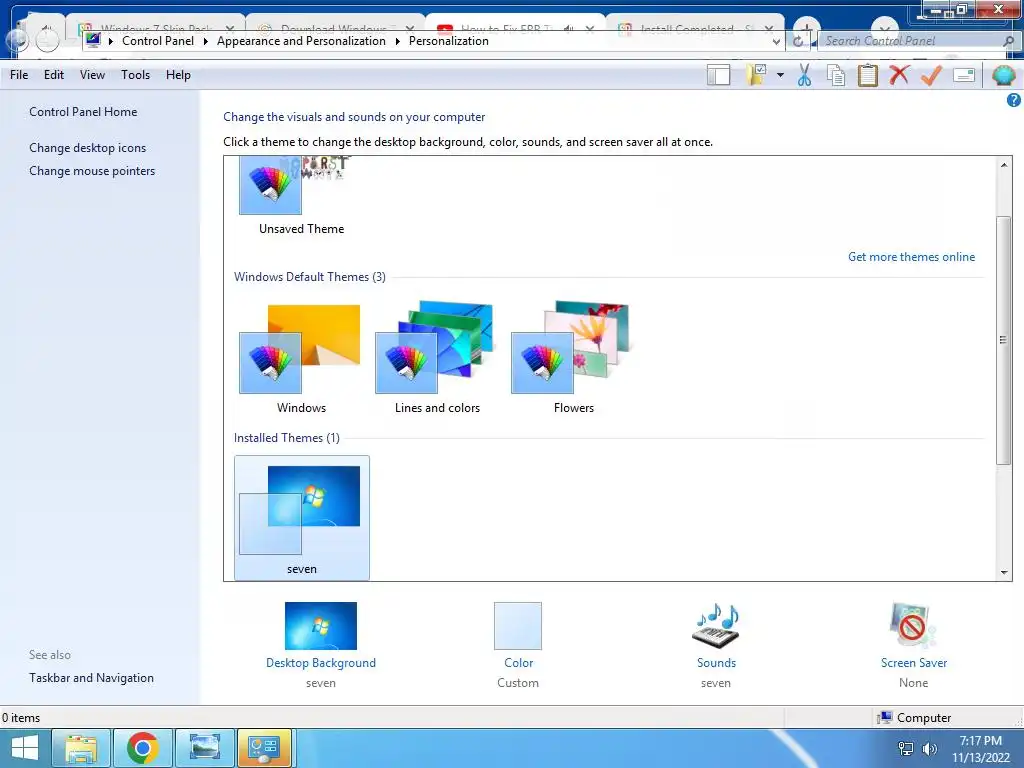Open Change mouse pointers link
This screenshot has width=1024, height=768.
(x=92, y=170)
